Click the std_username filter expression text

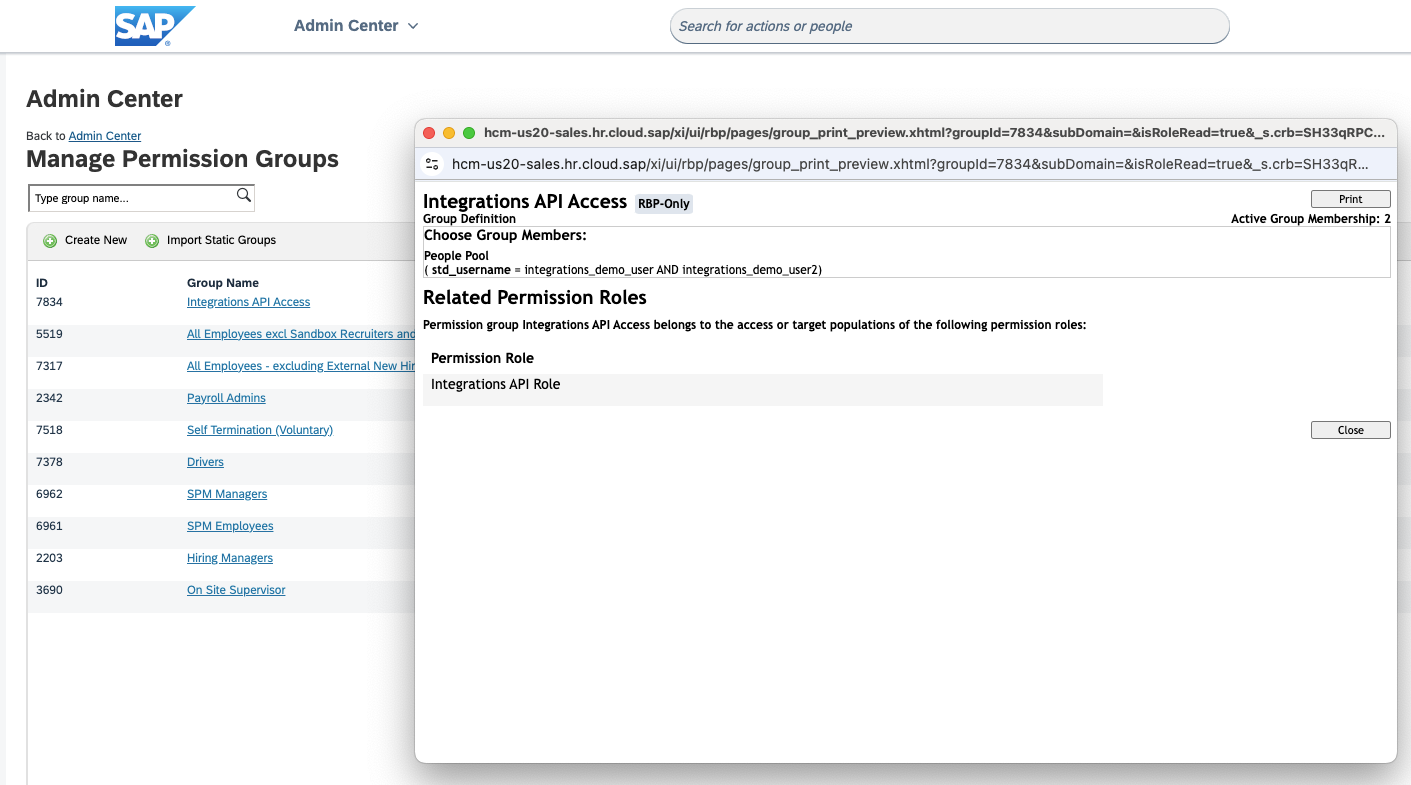[623, 270]
